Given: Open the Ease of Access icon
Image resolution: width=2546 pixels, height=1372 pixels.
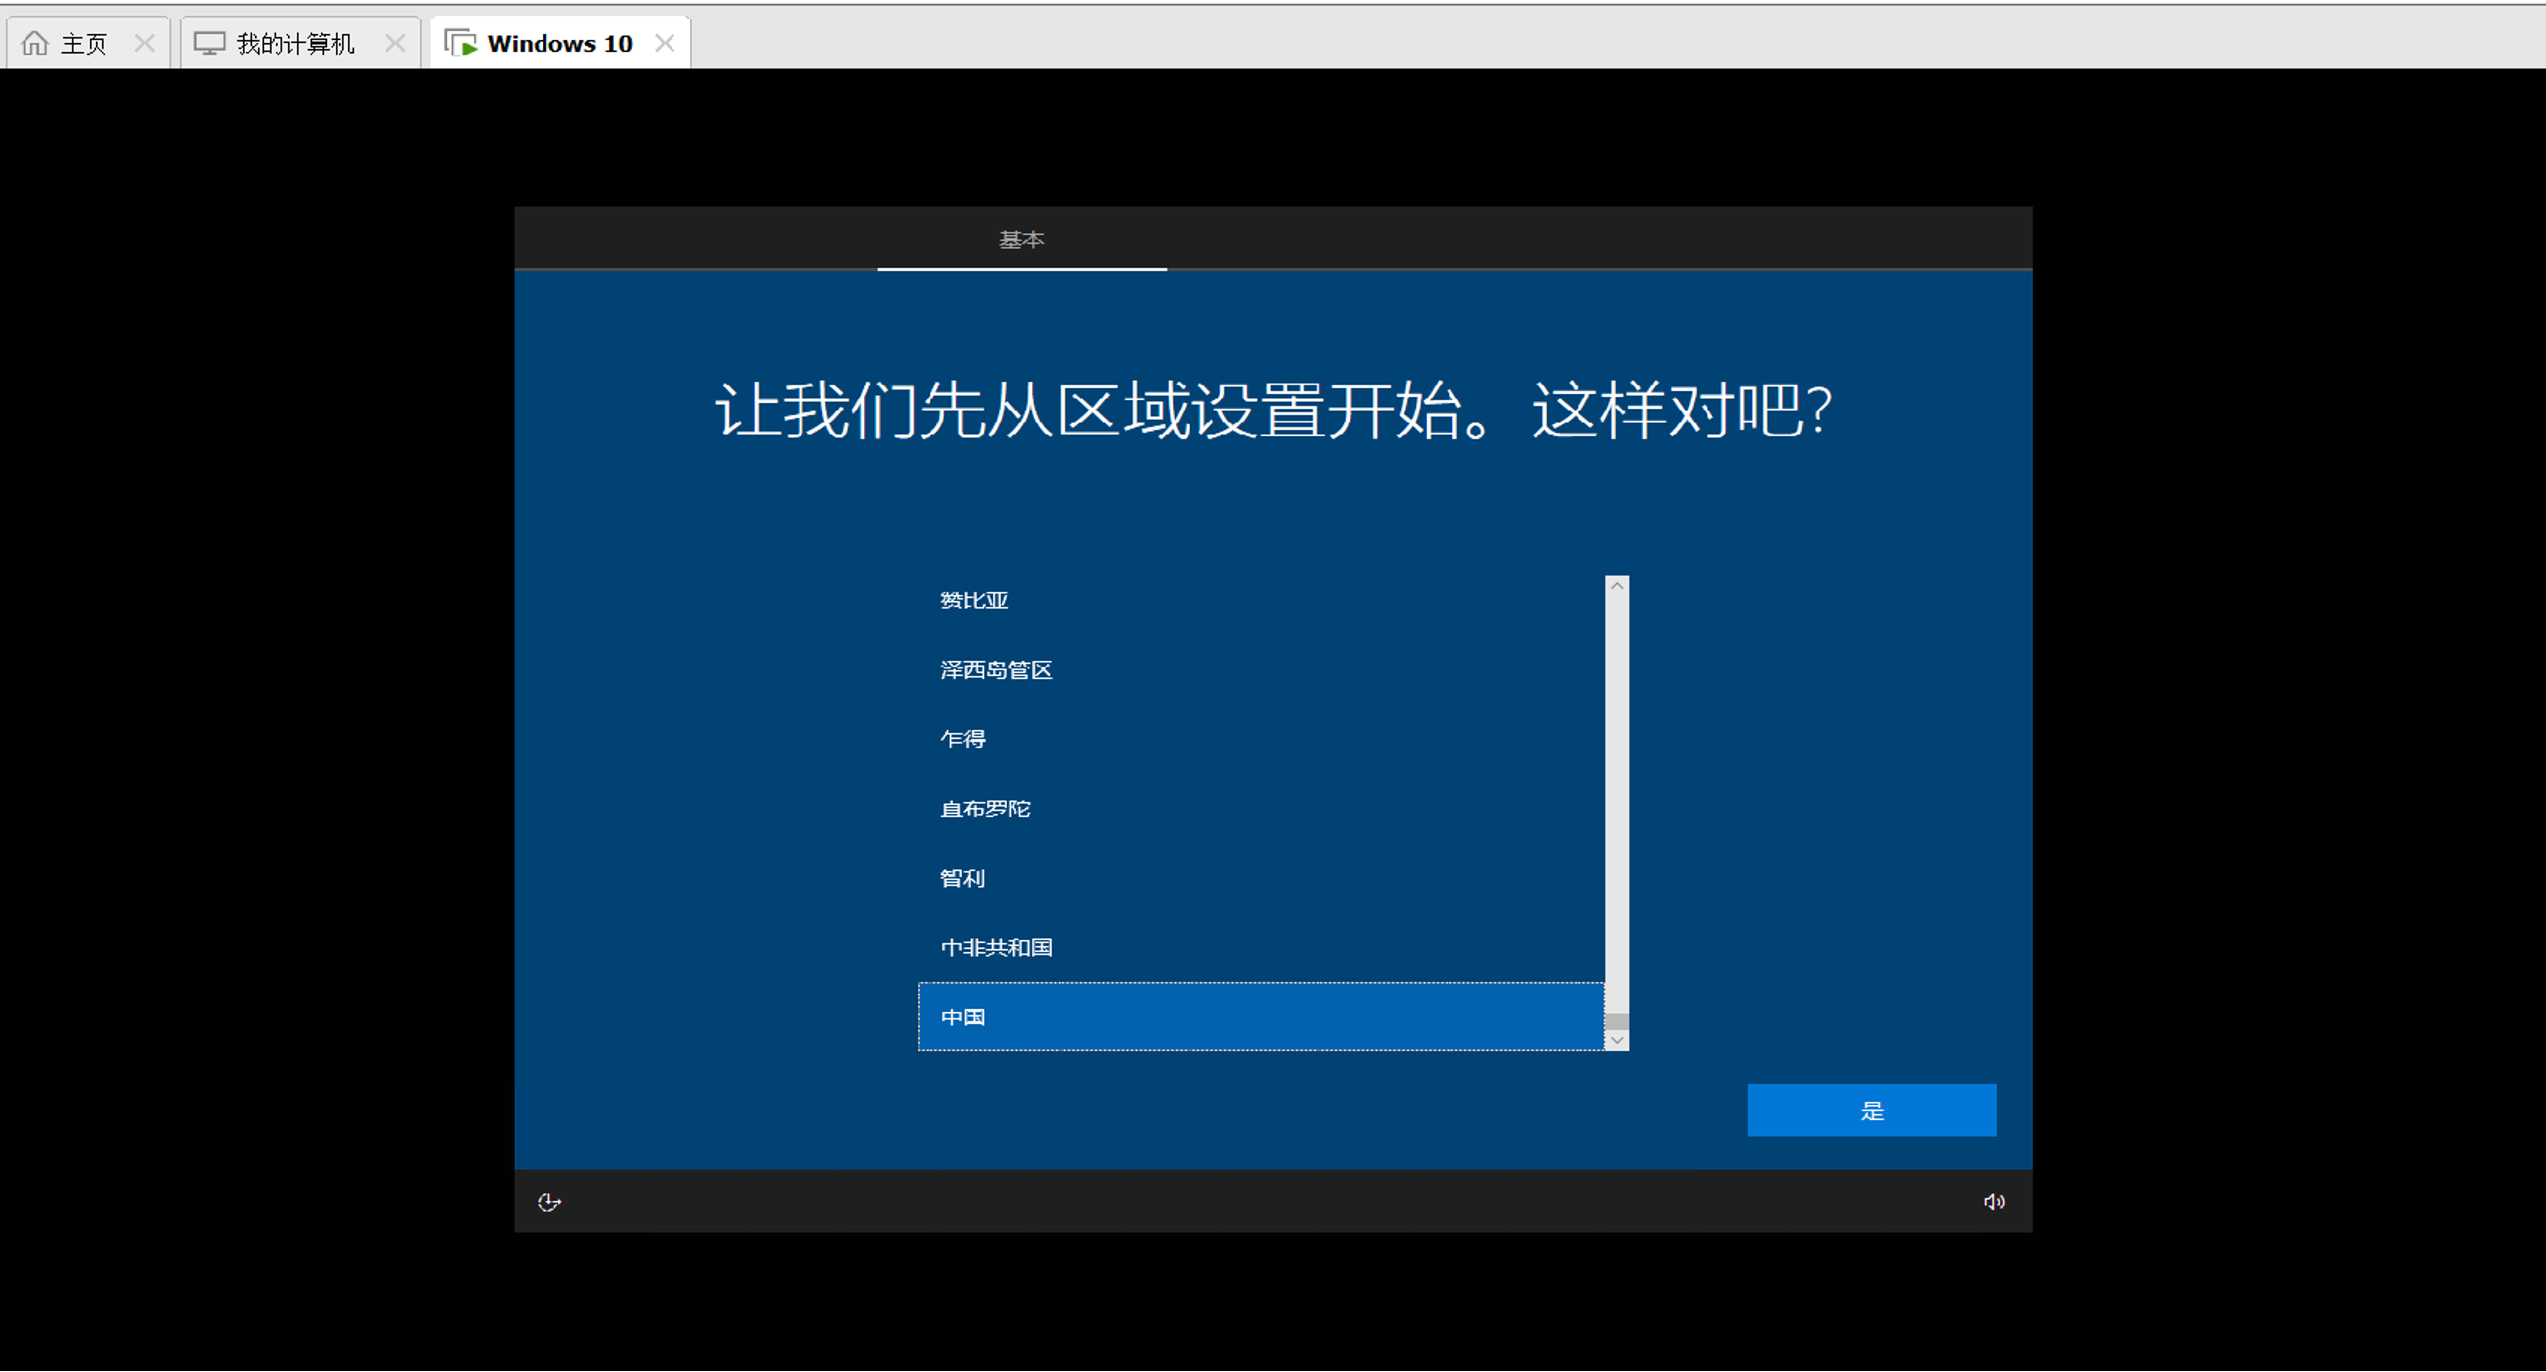Looking at the screenshot, I should click(549, 1202).
